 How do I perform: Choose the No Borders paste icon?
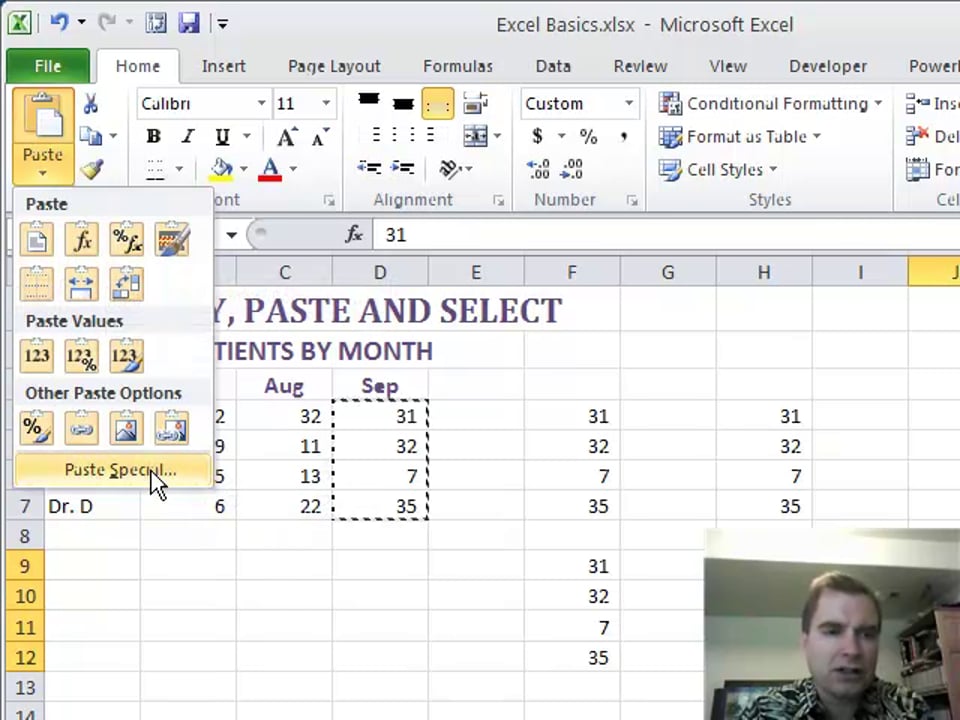pyautogui.click(x=37, y=283)
